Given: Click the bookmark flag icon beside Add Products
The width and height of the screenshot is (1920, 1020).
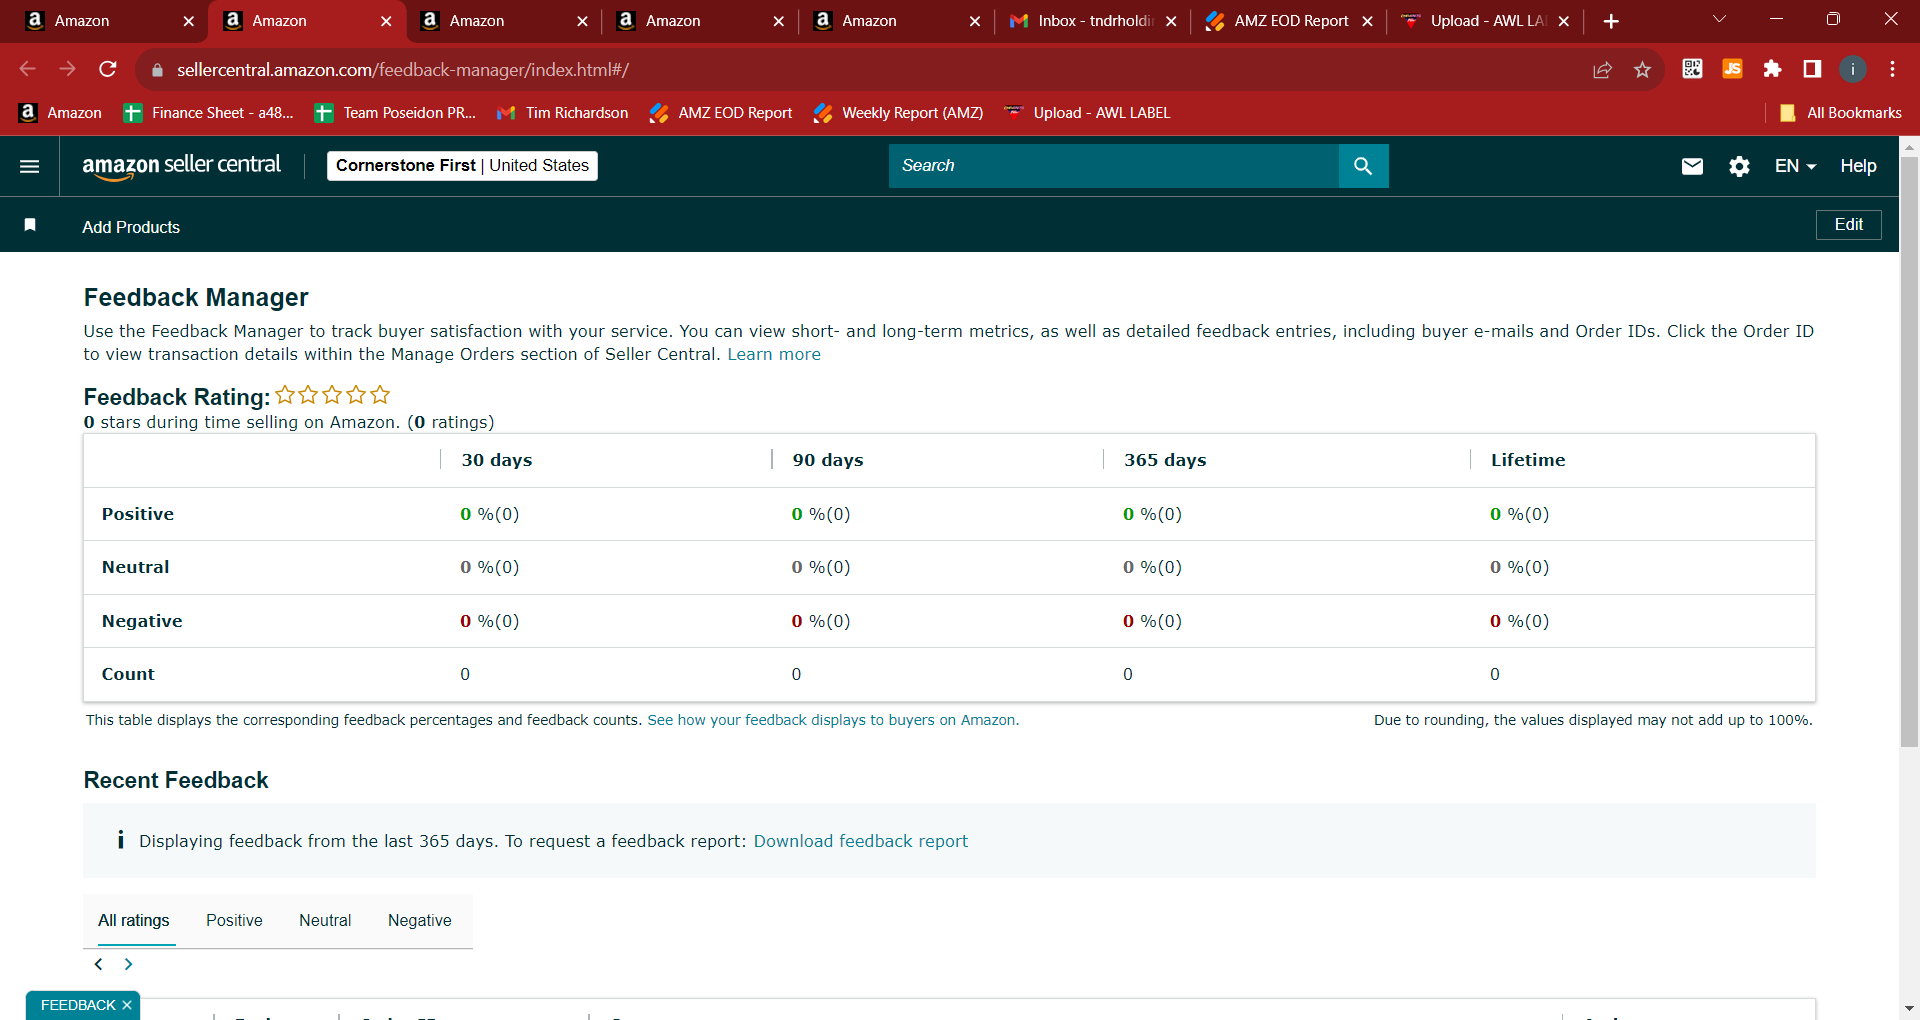Looking at the screenshot, I should 30,225.
